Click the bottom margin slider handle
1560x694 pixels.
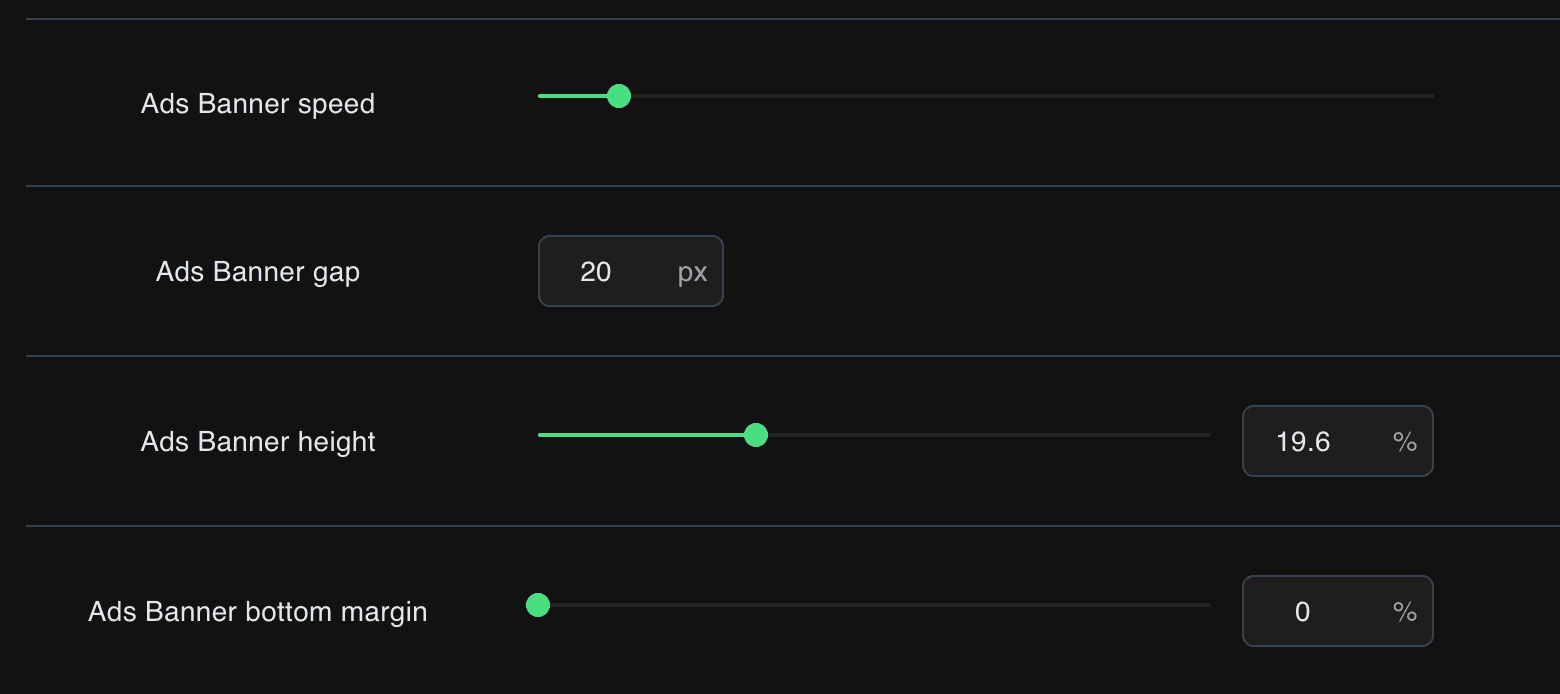538,605
